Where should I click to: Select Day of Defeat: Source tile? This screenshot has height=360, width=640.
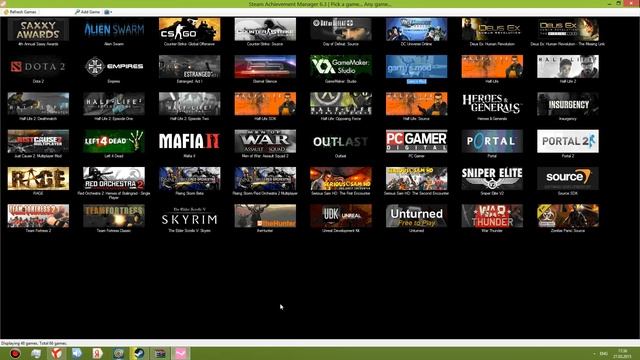tap(341, 29)
